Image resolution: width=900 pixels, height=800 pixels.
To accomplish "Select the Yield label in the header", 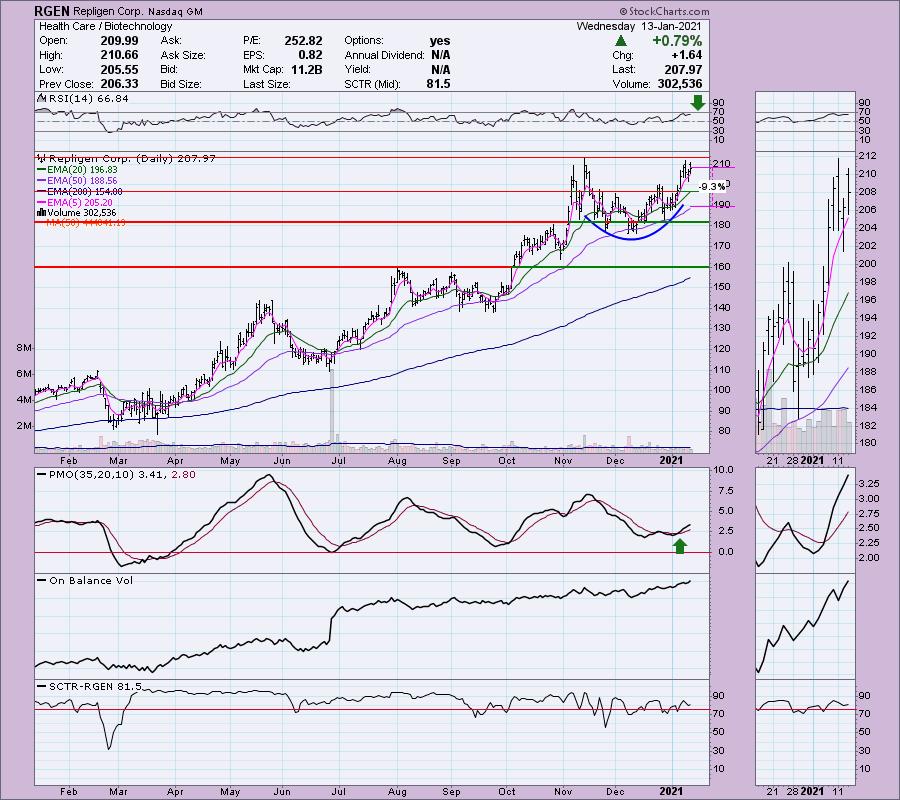I will [358, 69].
